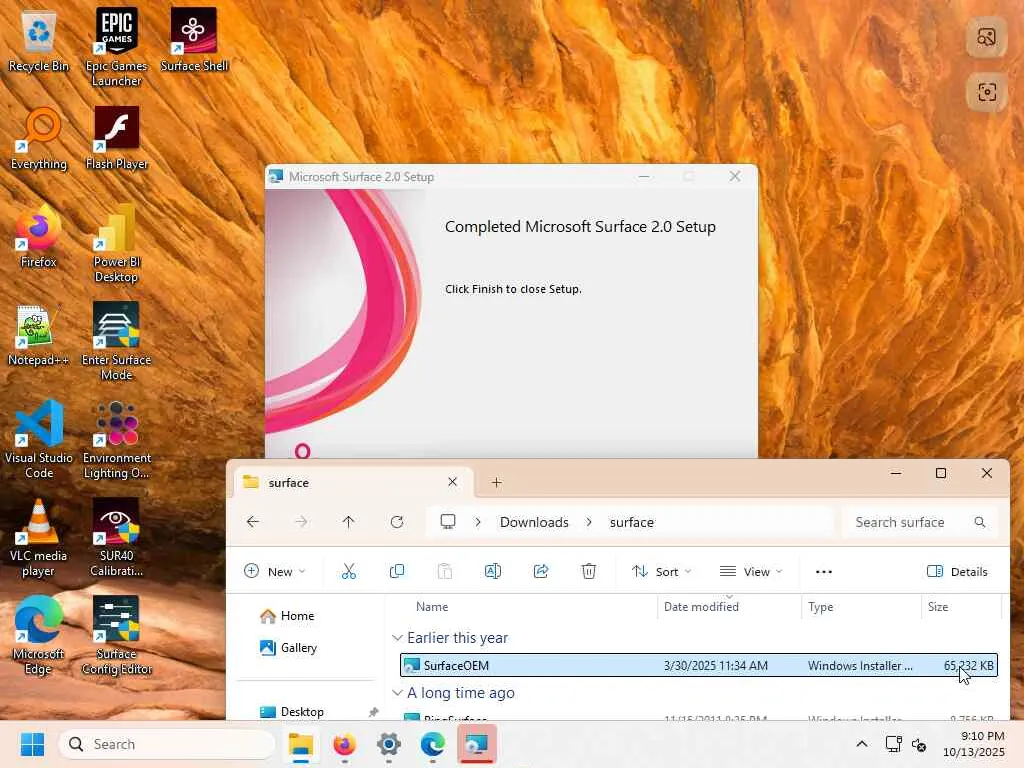Close the Microsoft Surface 2.0 Setup window
Screen dimensions: 1024x768
(x=735, y=176)
